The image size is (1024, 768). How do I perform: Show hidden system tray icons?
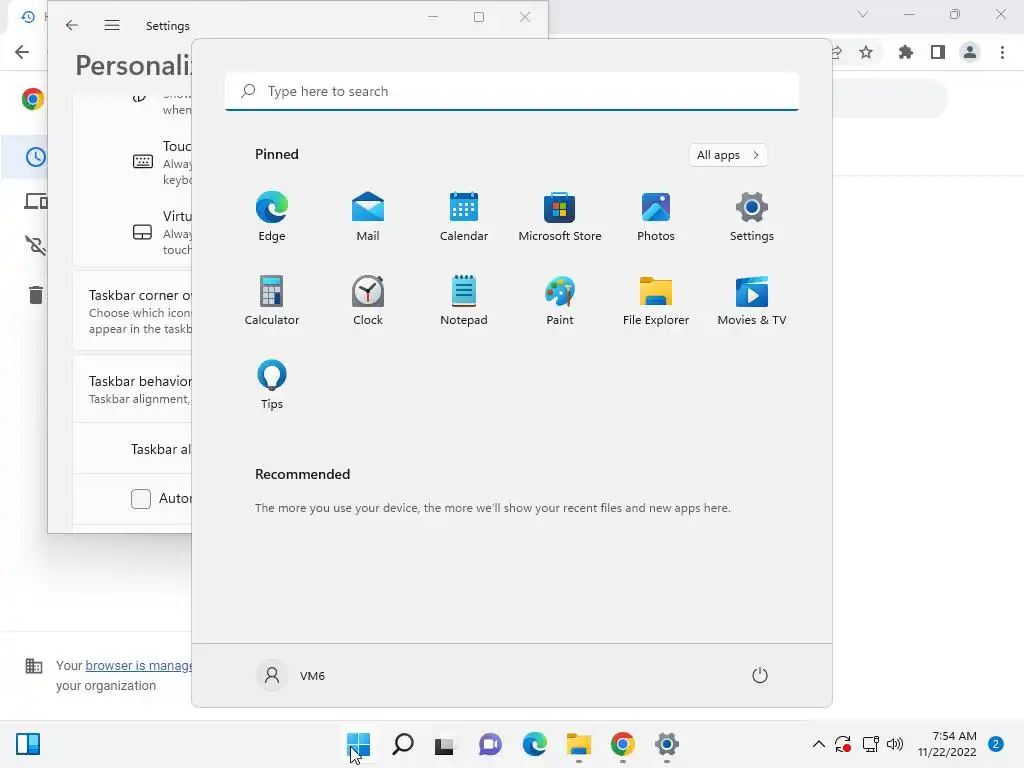point(818,744)
